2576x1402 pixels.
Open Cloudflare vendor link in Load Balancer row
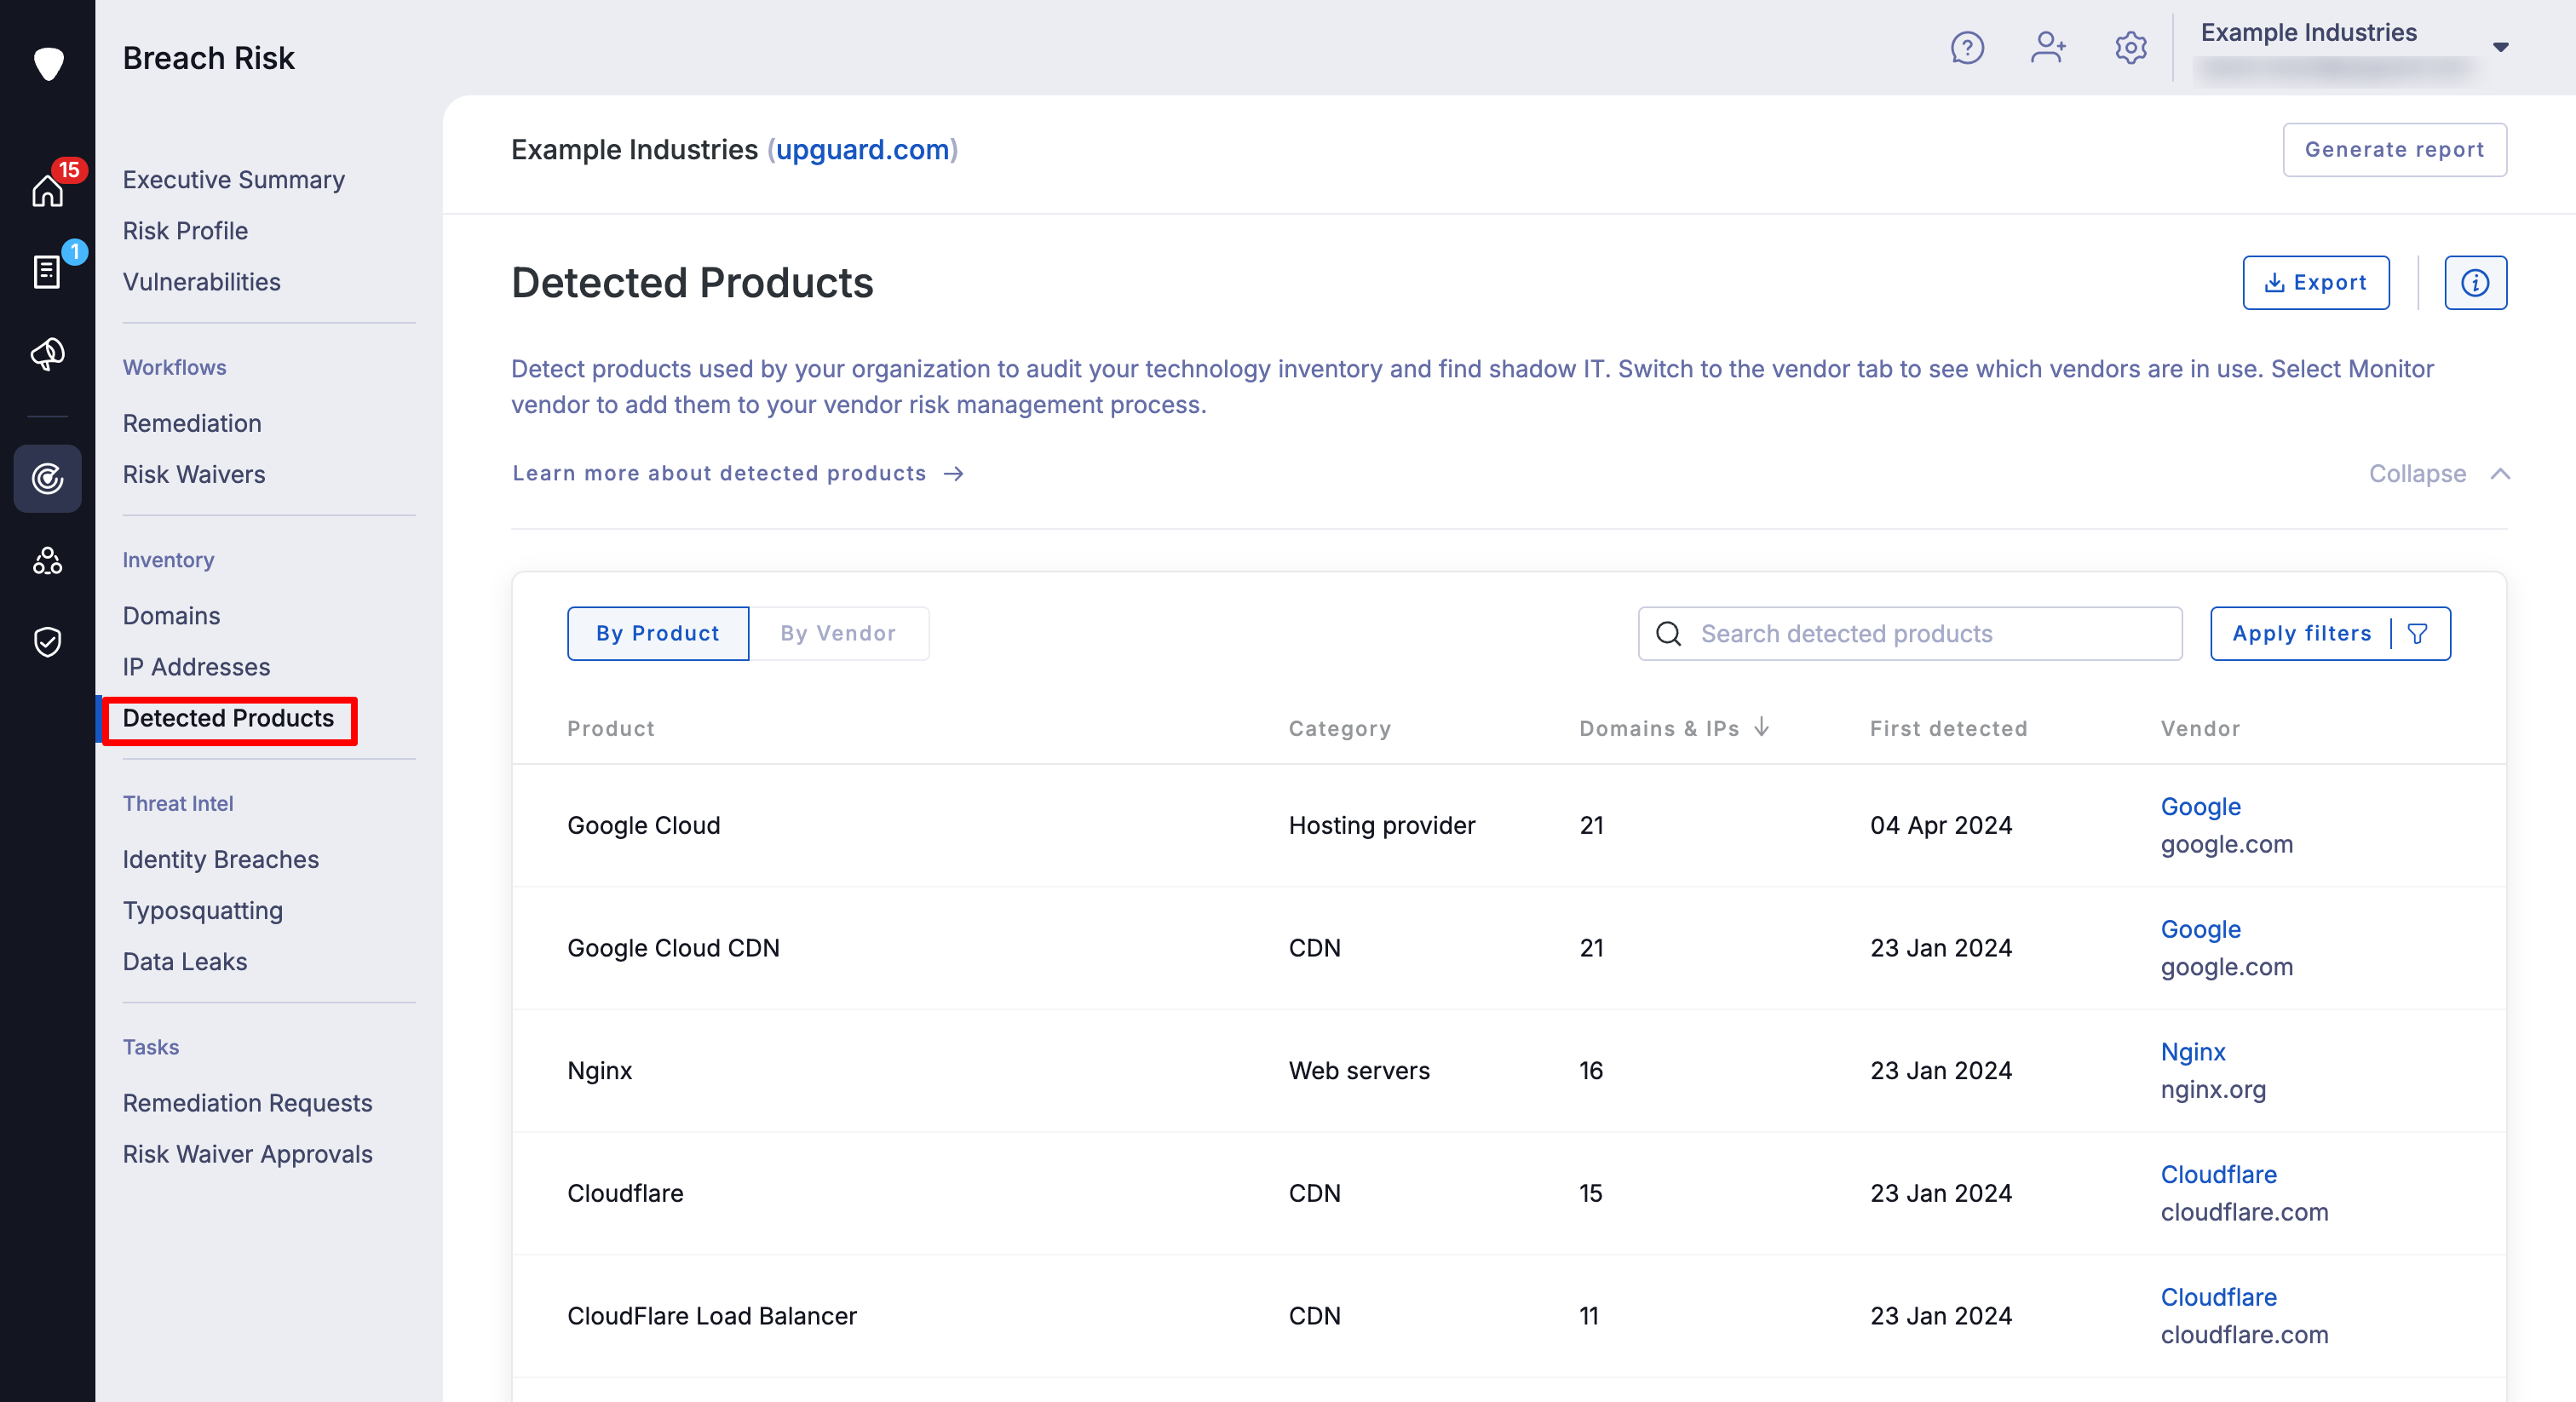[x=2218, y=1297]
